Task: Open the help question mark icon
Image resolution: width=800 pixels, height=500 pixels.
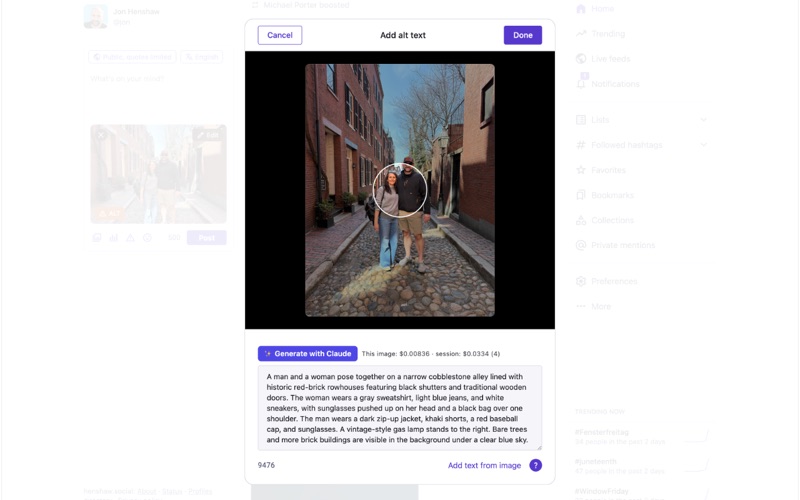Action: click(535, 465)
